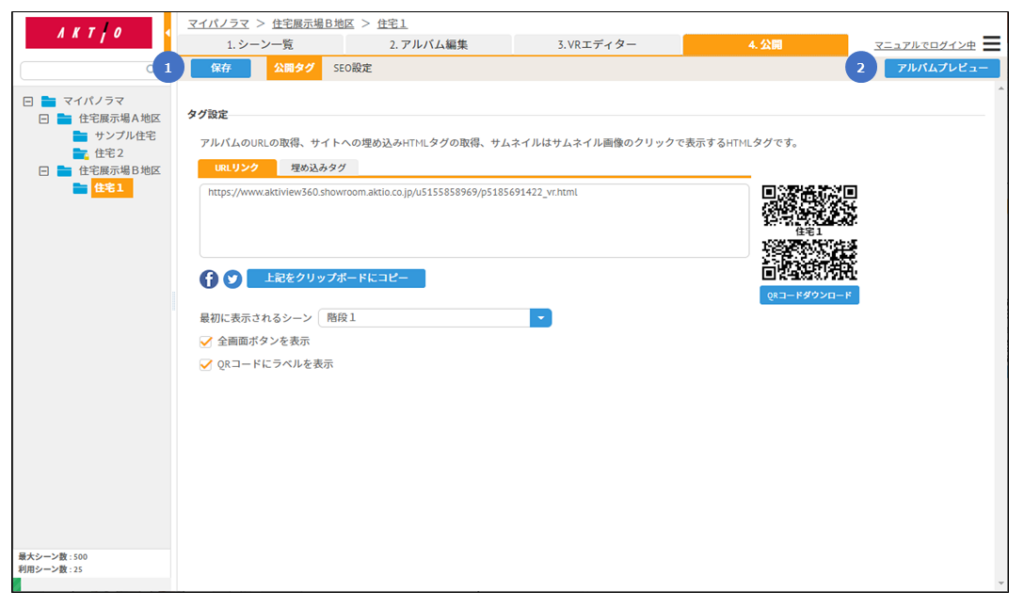Click the 住宅1 QR code image
Image resolution: width=1024 pixels, height=607 pixels.
809,205
